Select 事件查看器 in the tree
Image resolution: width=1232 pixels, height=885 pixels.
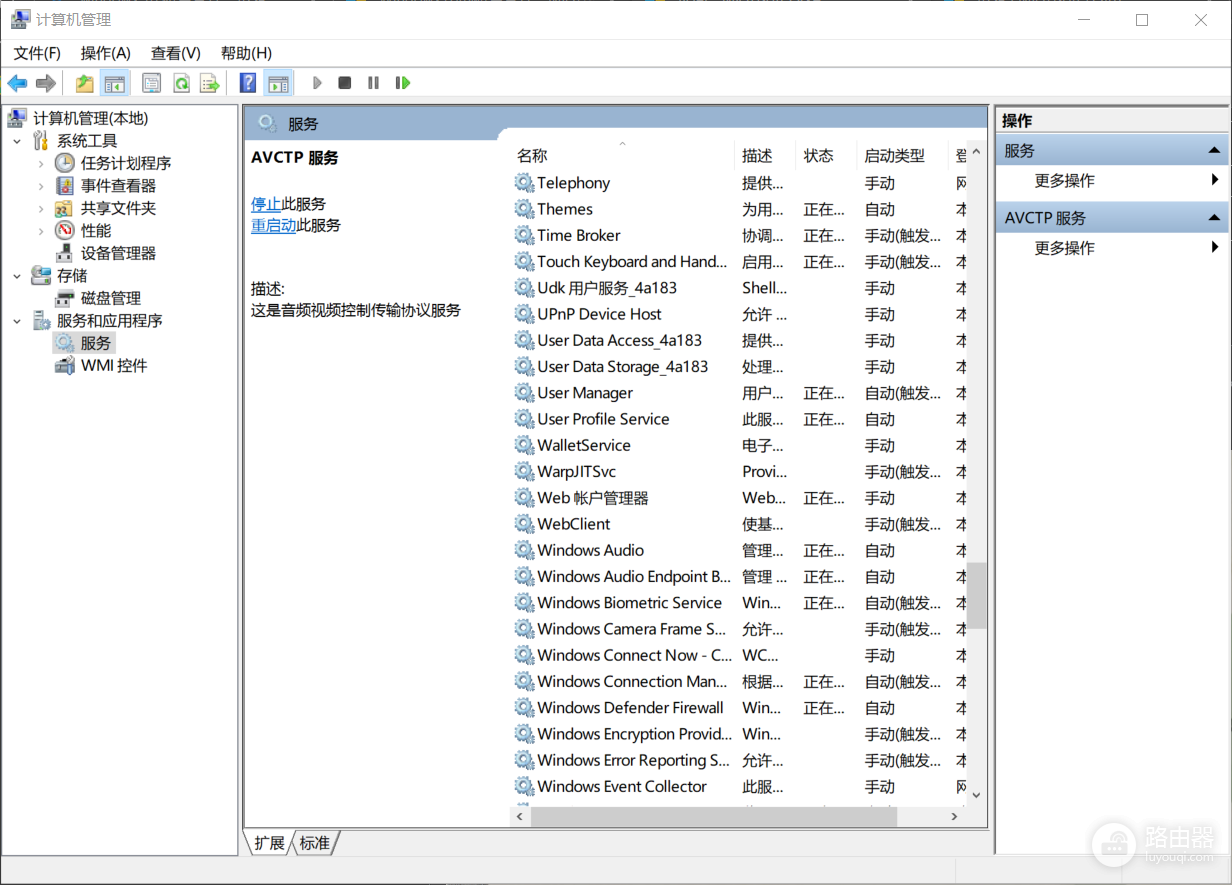point(118,186)
